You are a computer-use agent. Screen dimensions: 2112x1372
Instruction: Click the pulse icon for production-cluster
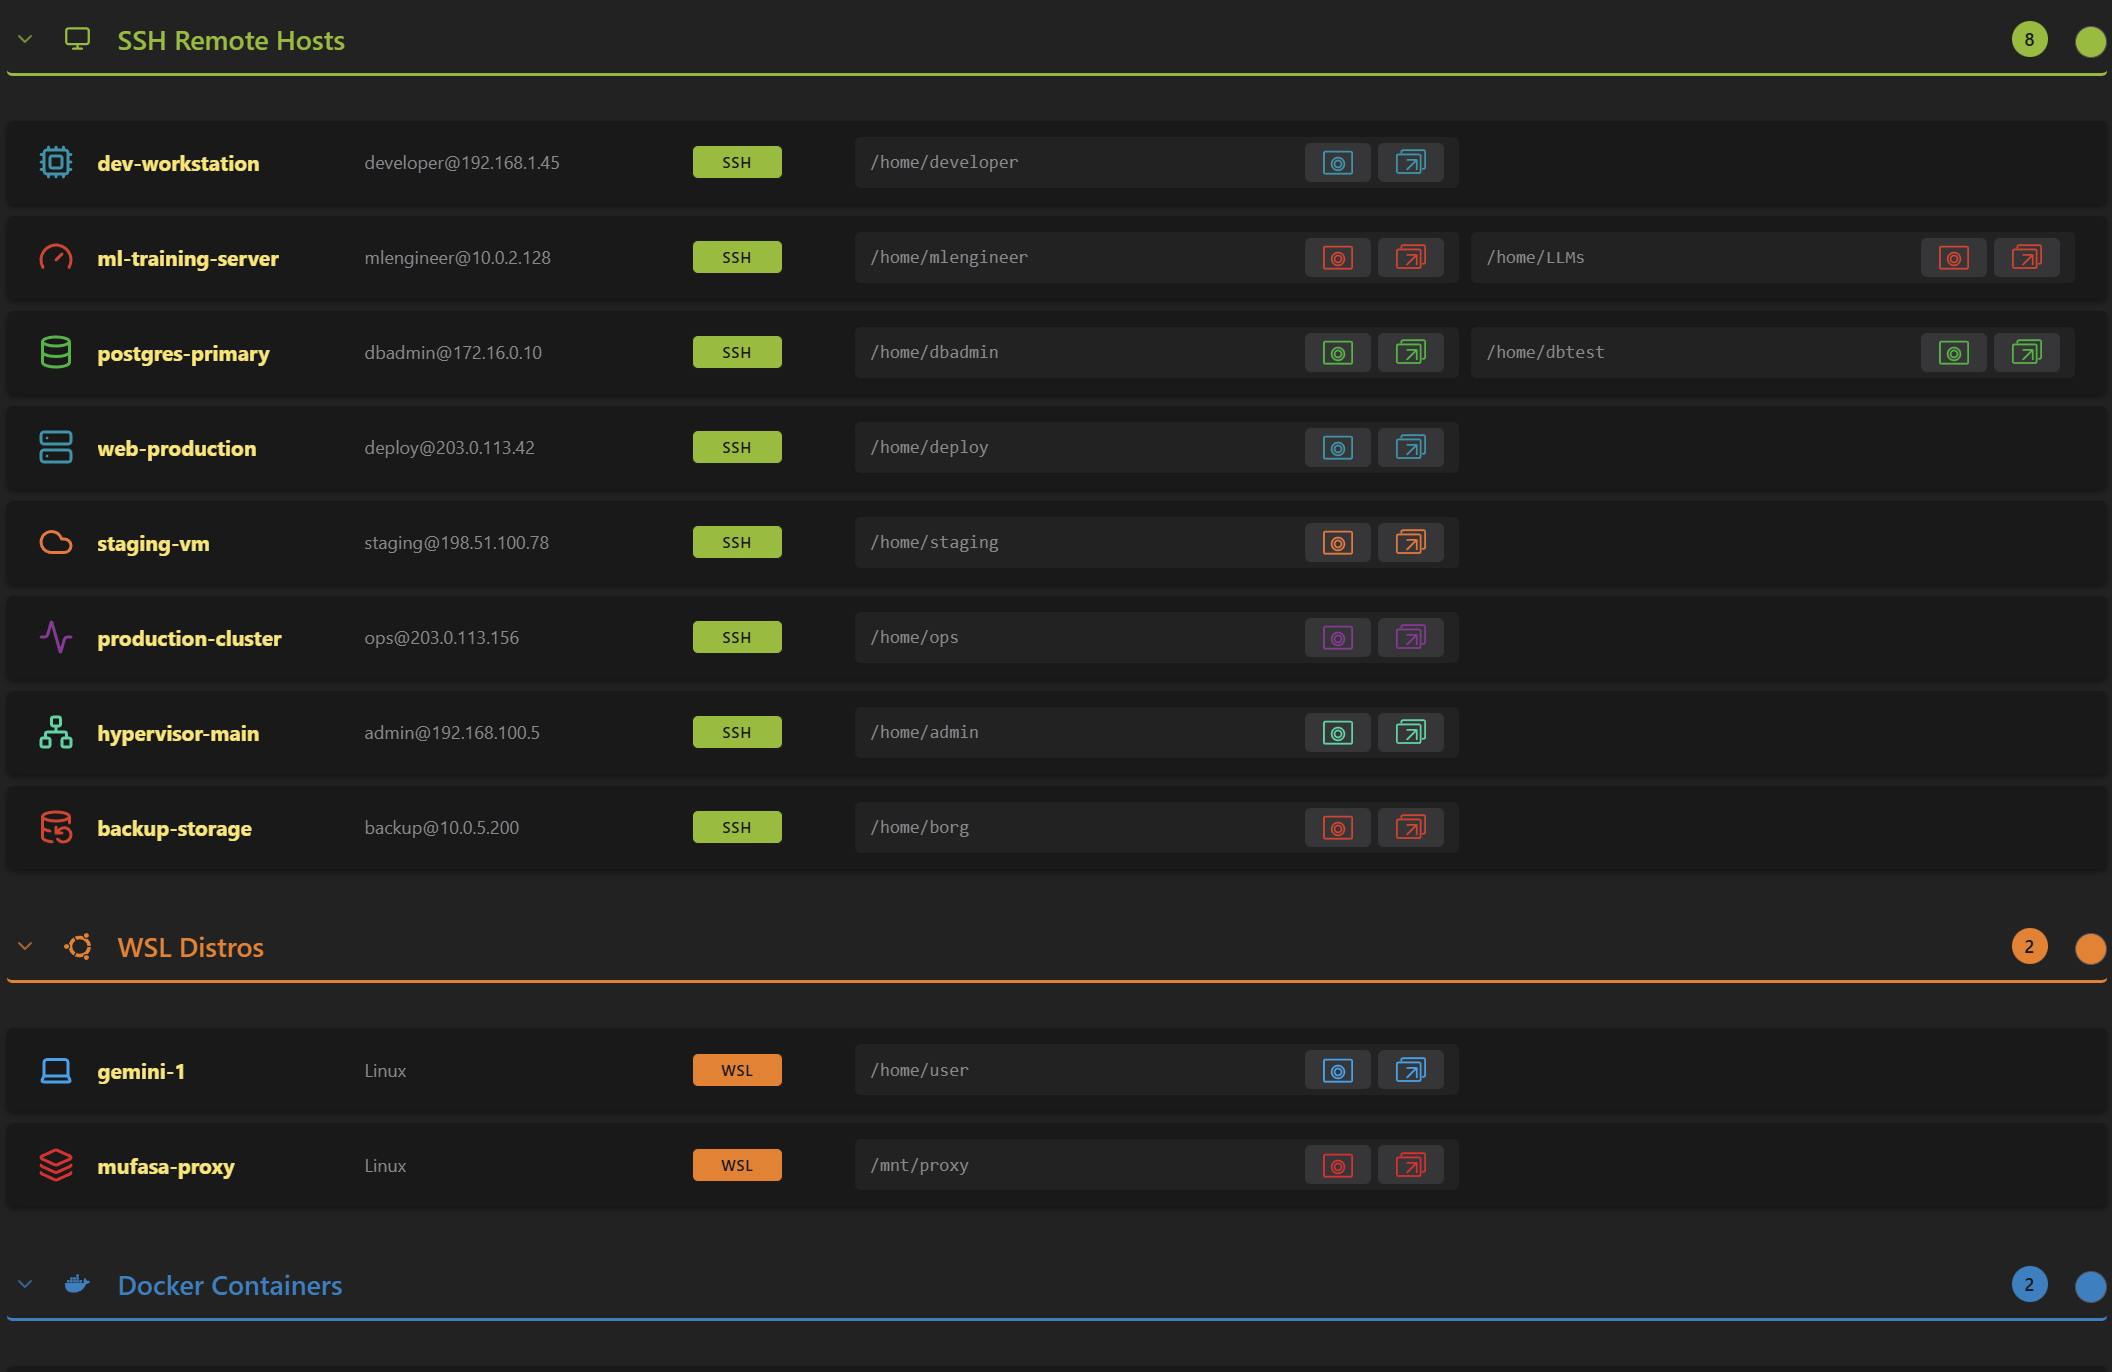[x=56, y=637]
